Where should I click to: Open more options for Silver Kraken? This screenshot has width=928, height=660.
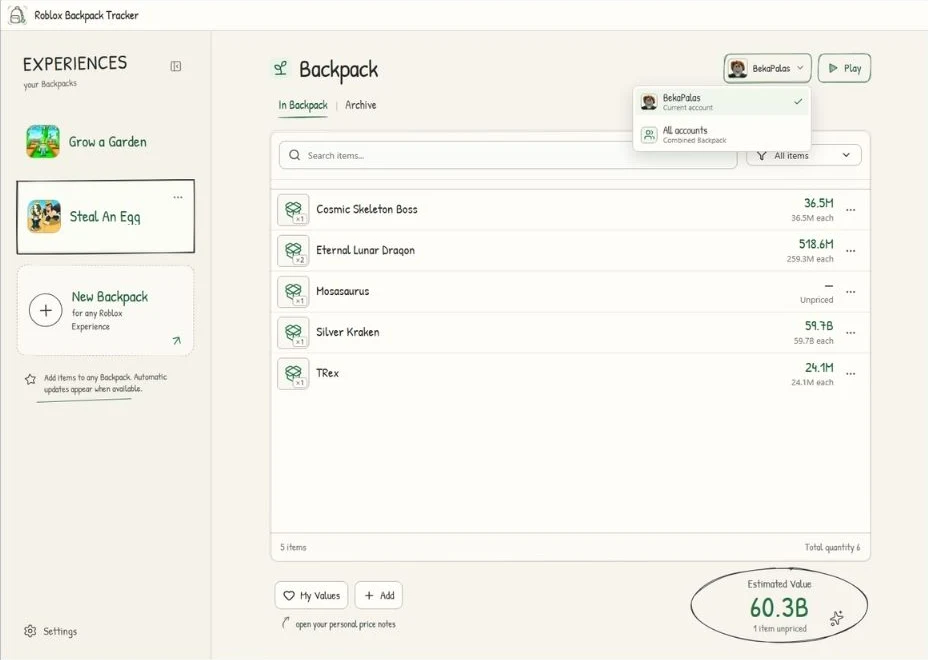pyautogui.click(x=850, y=333)
